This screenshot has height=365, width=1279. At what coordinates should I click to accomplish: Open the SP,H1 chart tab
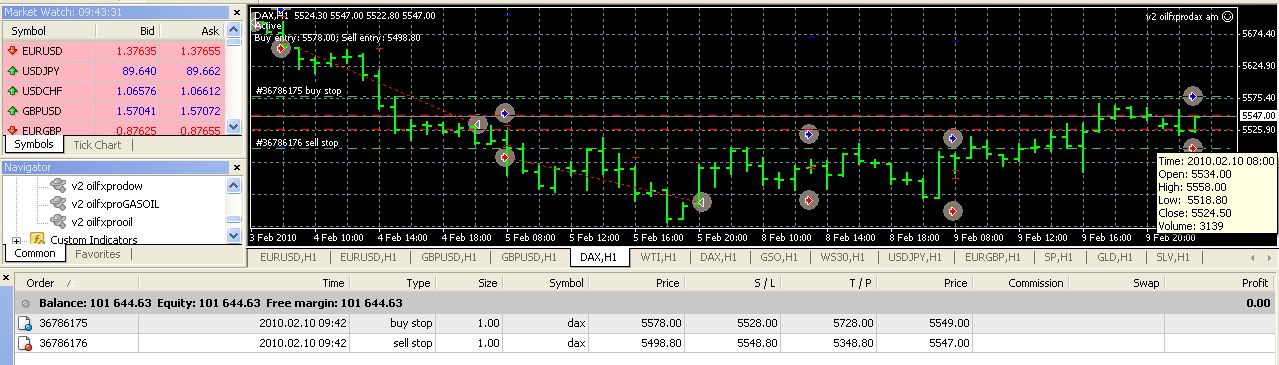click(1058, 257)
